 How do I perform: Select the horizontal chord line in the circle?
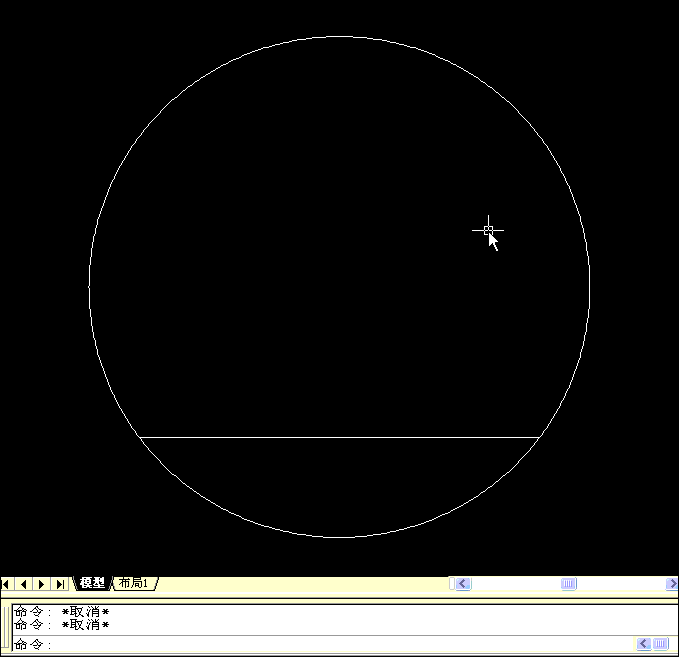pyautogui.click(x=339, y=437)
